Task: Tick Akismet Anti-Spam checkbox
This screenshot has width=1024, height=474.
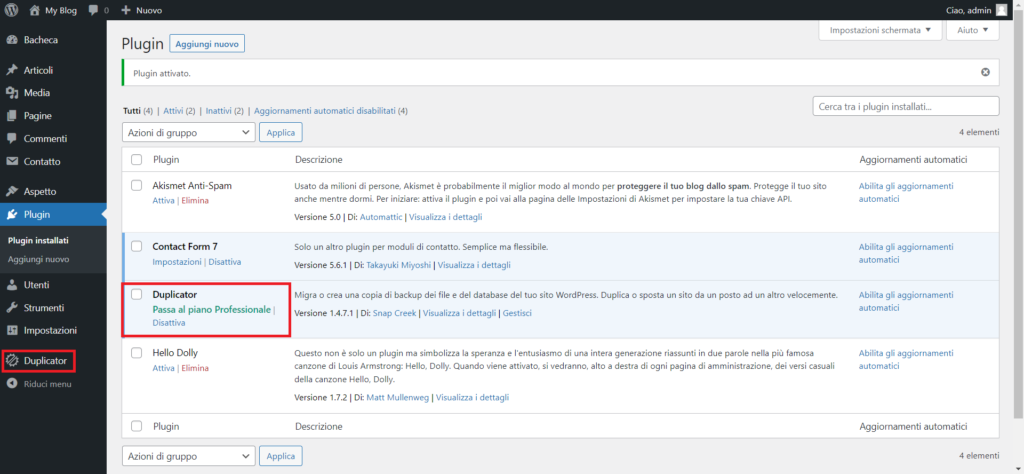Action: click(x=136, y=185)
